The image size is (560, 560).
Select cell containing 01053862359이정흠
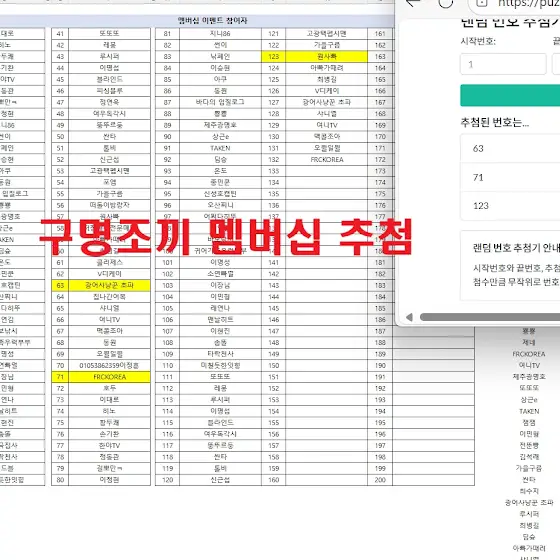(x=109, y=365)
